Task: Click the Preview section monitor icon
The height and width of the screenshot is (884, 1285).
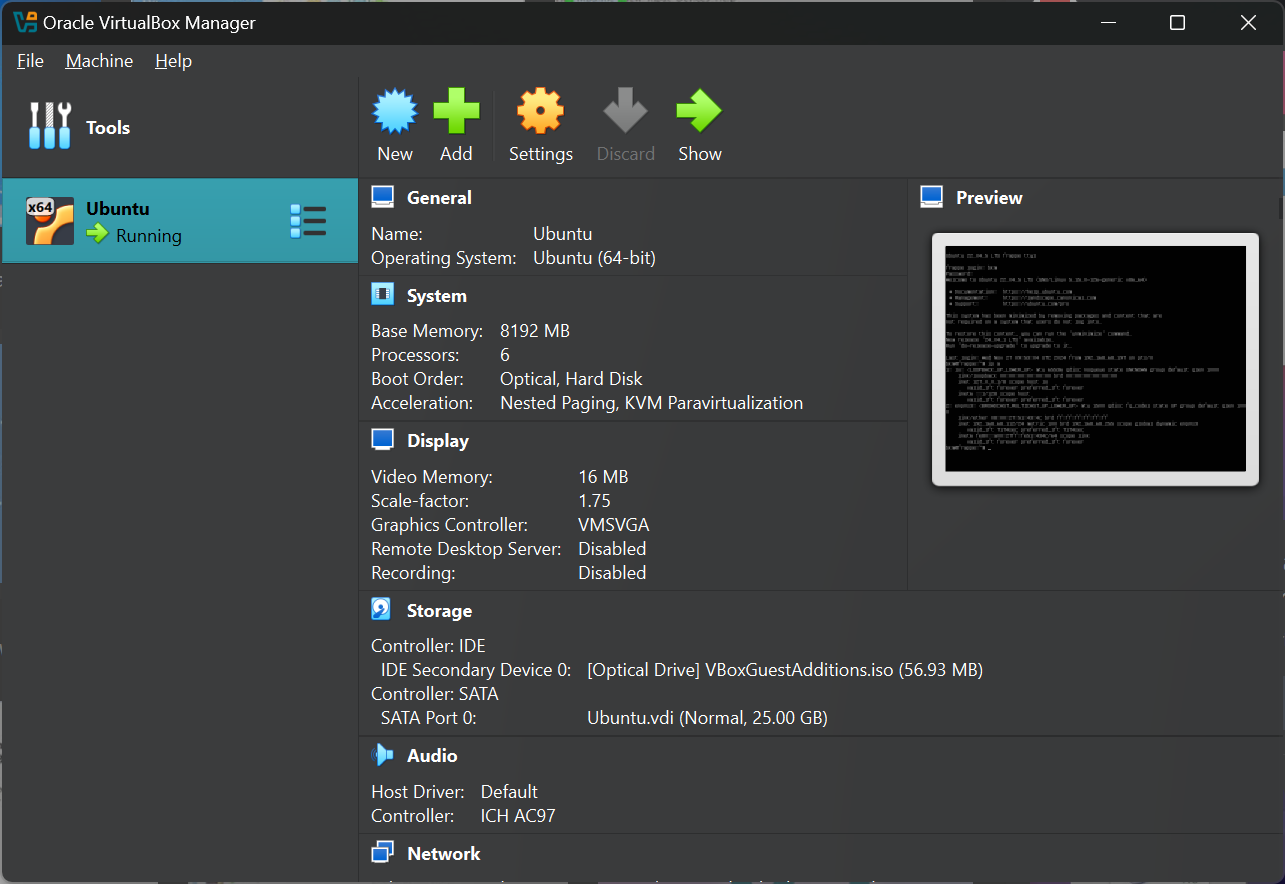Action: [x=932, y=197]
